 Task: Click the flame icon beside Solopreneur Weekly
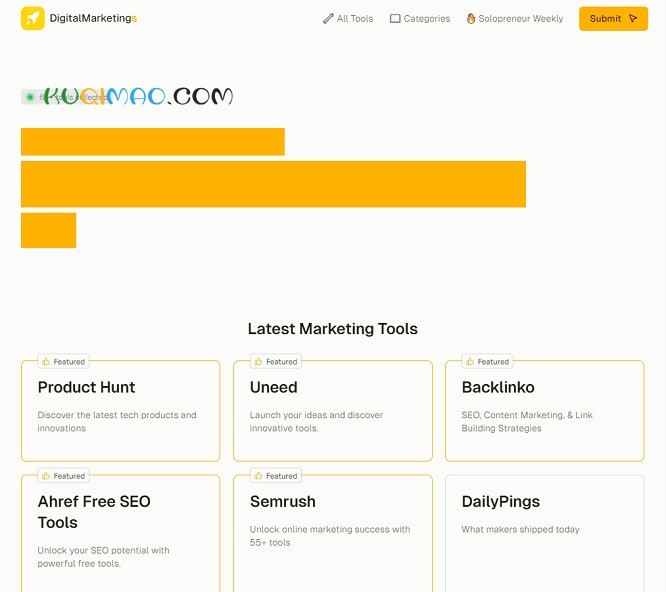click(471, 18)
